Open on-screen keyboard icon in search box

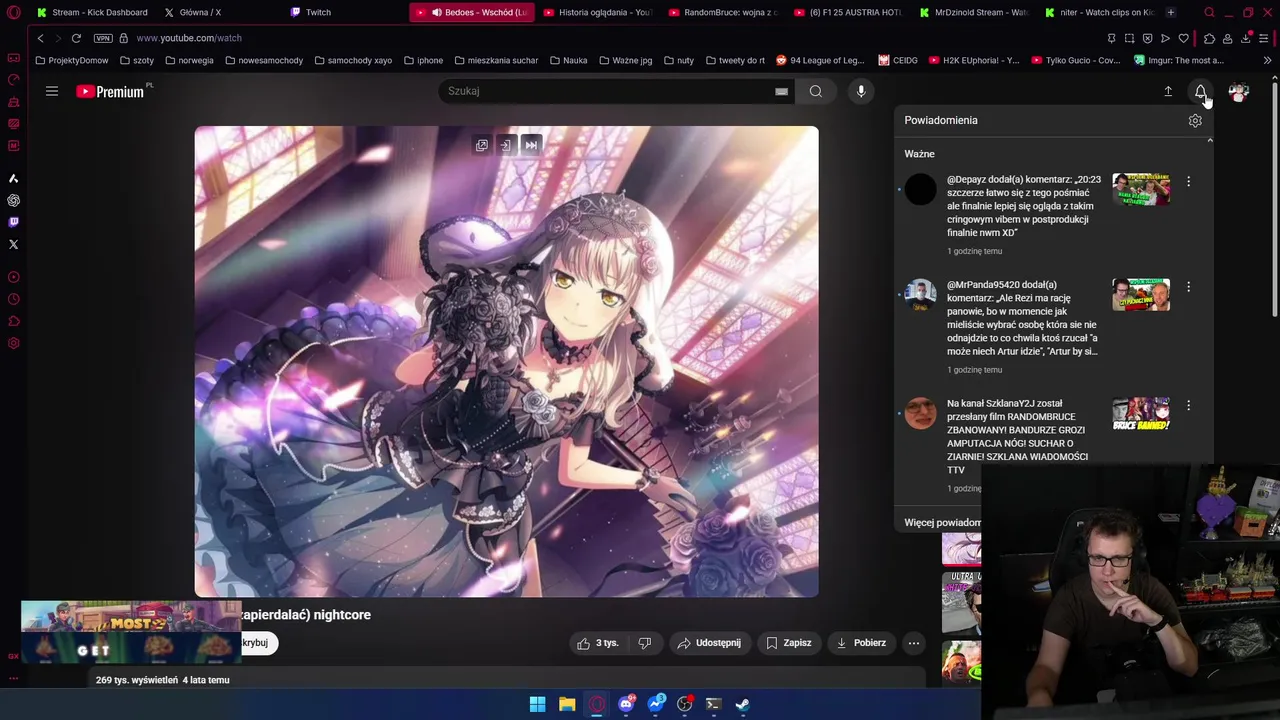(781, 91)
